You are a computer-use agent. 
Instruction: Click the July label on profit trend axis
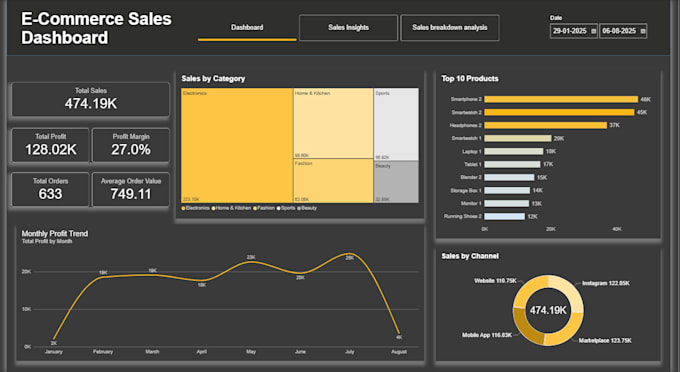tap(350, 352)
